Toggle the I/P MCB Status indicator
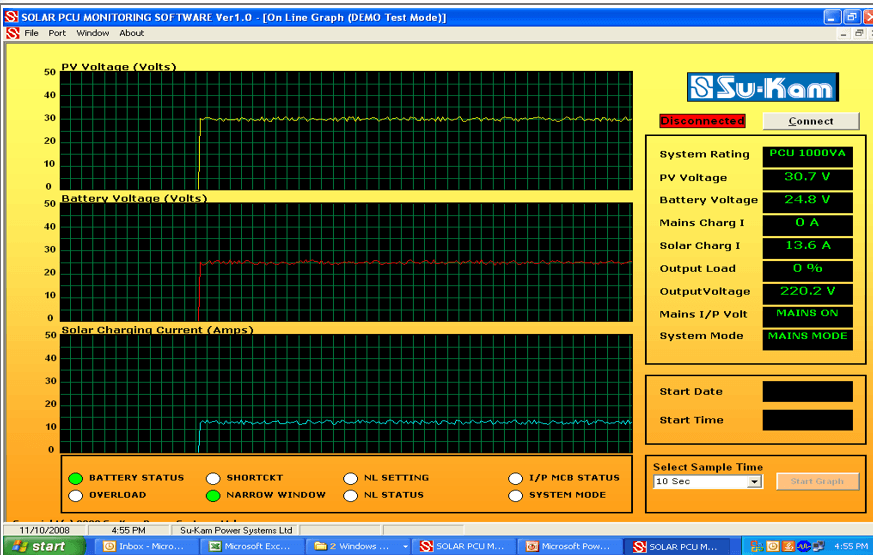 [x=515, y=478]
